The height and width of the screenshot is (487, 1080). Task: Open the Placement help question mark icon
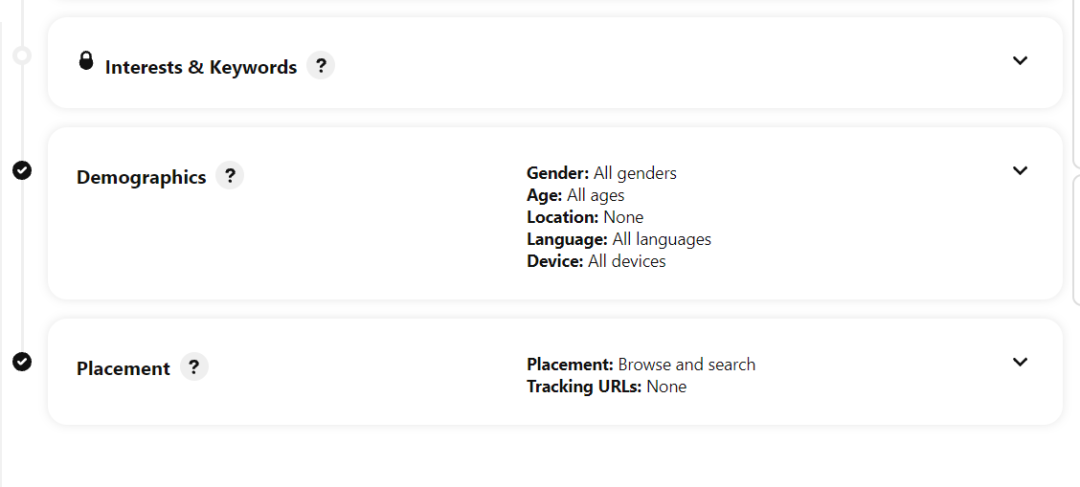coord(194,366)
